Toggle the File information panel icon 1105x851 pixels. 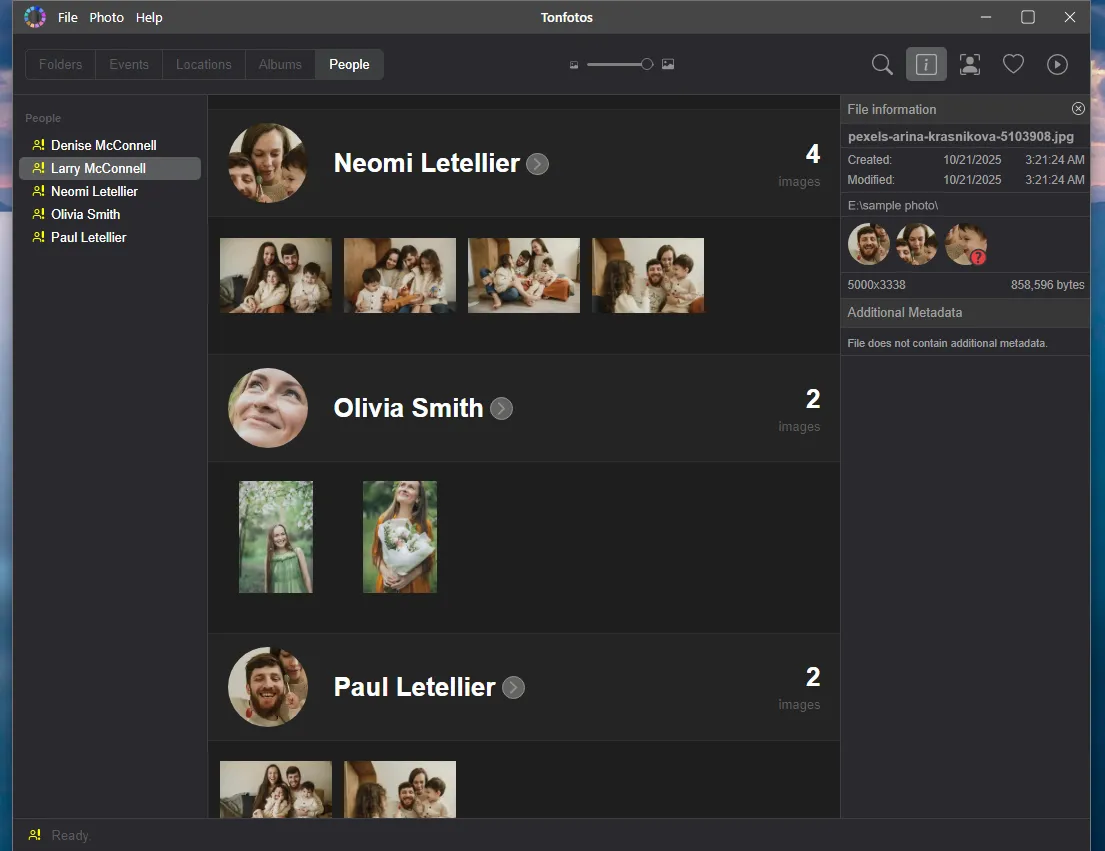(x=925, y=64)
